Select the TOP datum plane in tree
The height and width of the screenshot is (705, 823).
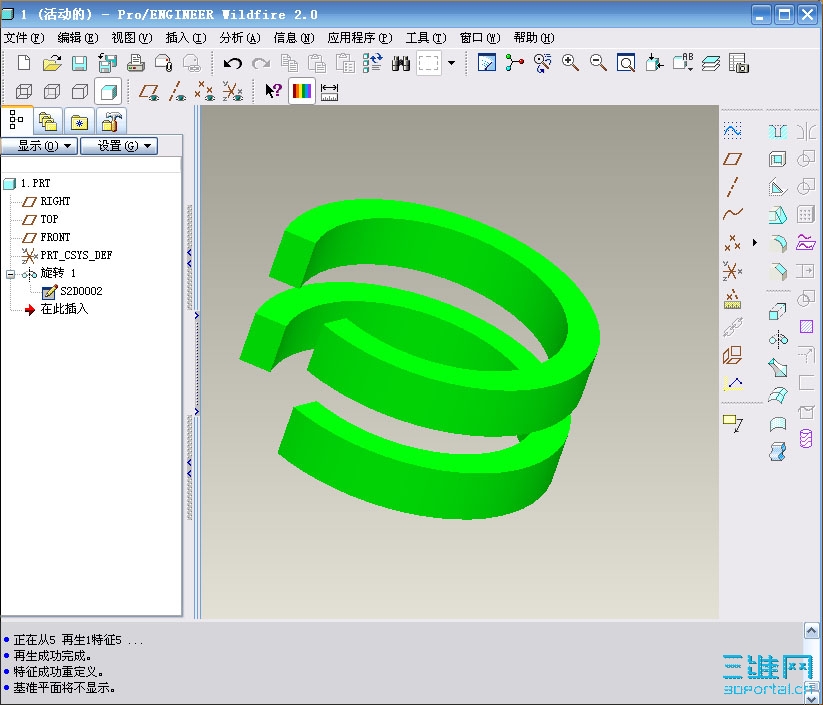click(x=49, y=219)
